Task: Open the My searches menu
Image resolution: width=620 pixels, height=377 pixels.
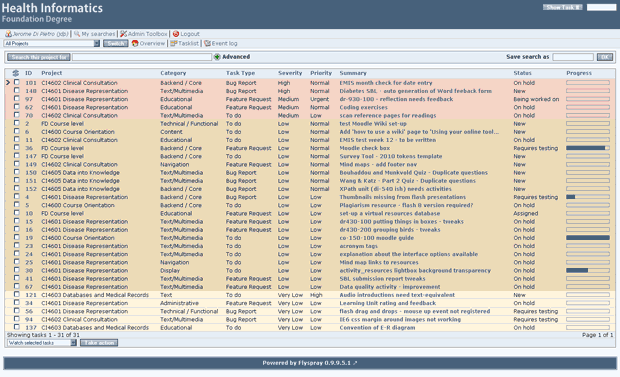Action: click(98, 34)
